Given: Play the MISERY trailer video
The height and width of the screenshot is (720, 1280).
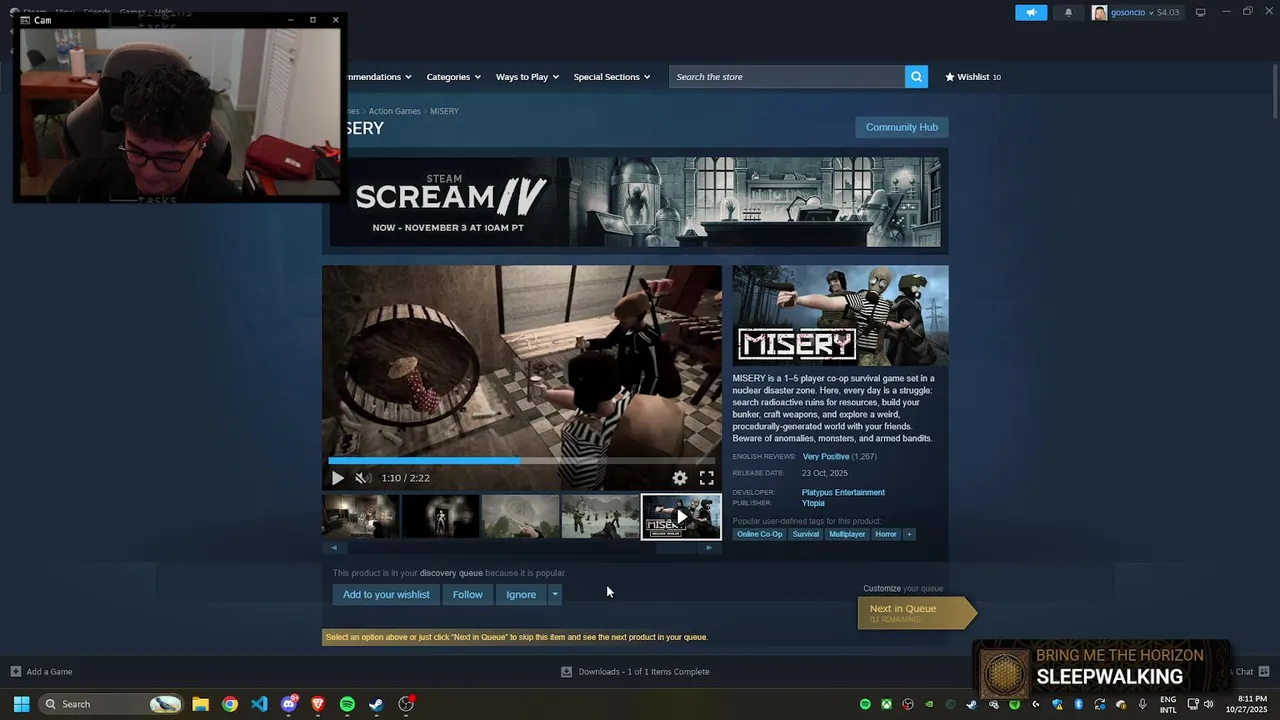Looking at the screenshot, I should (337, 478).
